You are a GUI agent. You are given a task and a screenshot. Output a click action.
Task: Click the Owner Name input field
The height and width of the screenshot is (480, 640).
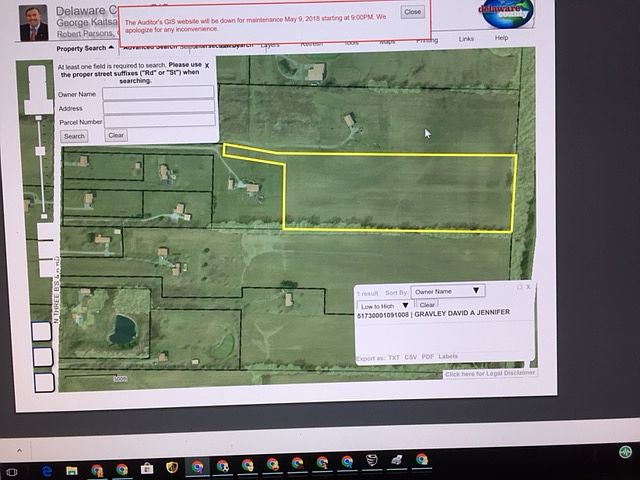pos(158,93)
